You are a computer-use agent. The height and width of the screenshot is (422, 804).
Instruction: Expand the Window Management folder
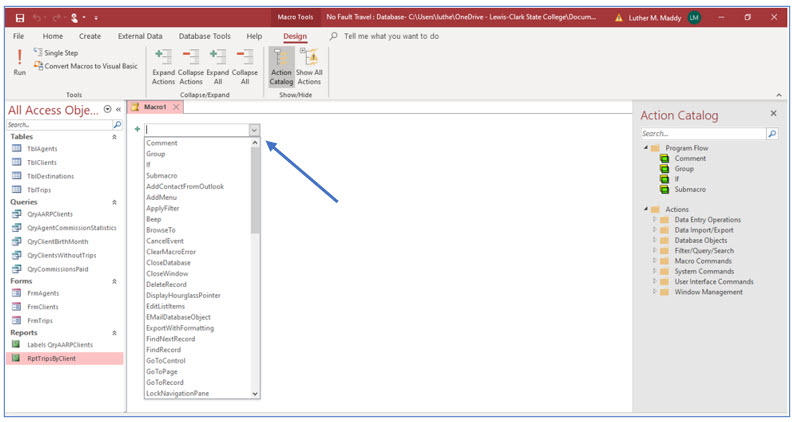point(654,292)
